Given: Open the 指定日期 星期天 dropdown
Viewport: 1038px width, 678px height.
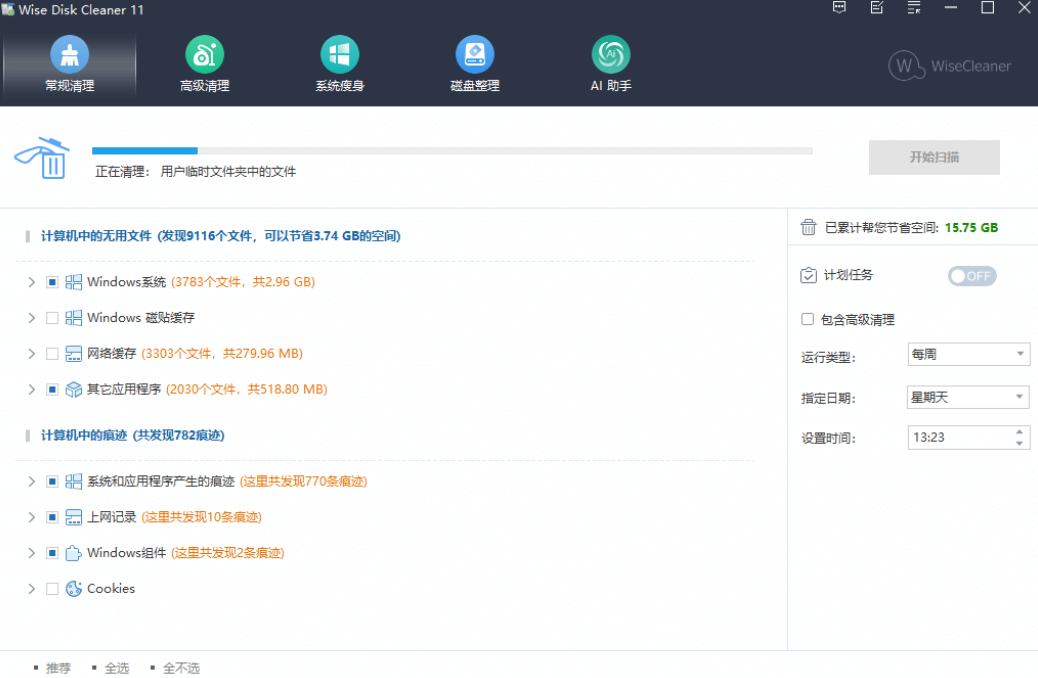Looking at the screenshot, I should click(968, 397).
